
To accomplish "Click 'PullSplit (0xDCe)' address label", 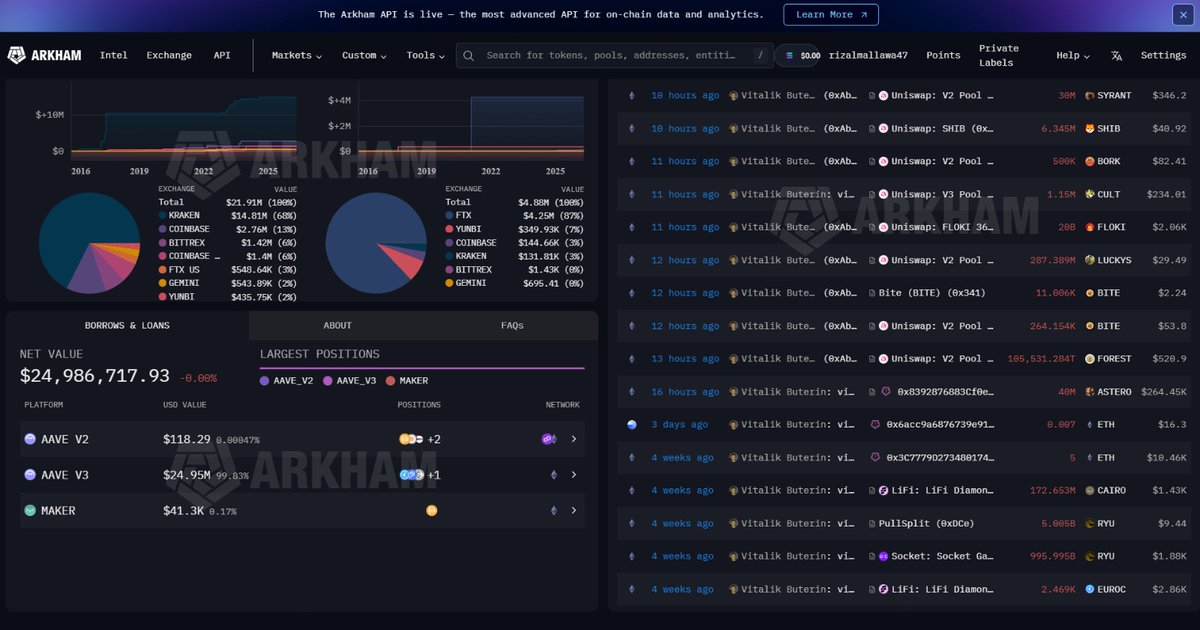I will pos(926,524).
